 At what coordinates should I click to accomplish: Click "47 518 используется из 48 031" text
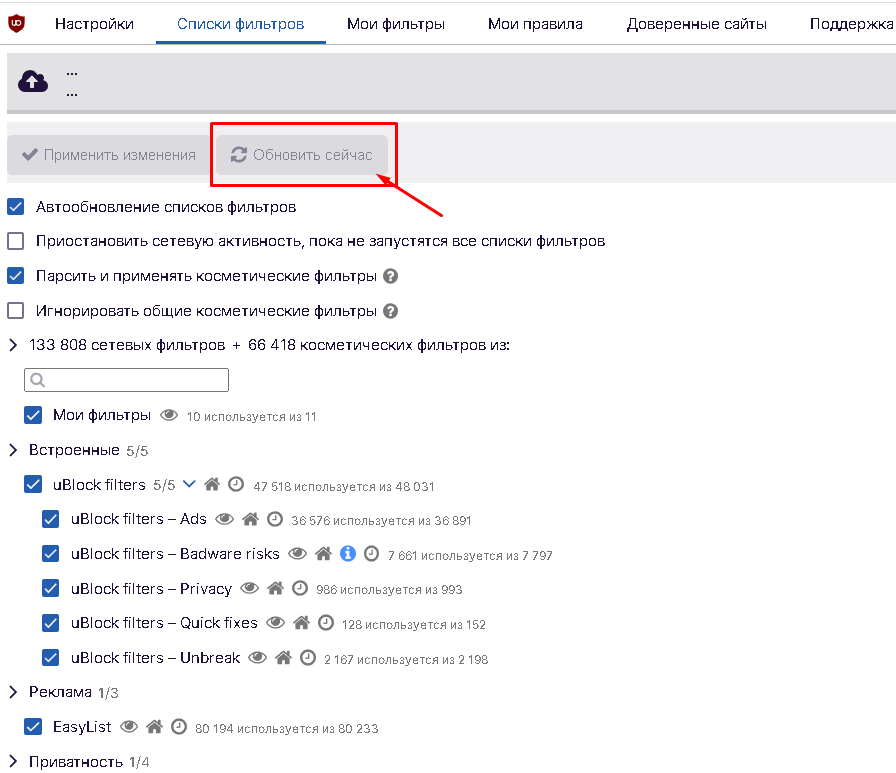pos(344,486)
